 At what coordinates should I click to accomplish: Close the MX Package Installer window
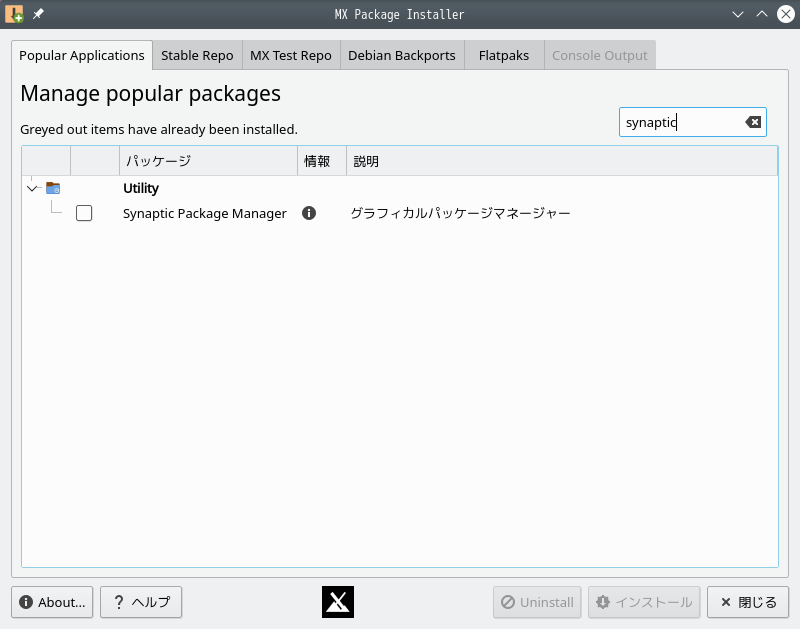pos(786,14)
